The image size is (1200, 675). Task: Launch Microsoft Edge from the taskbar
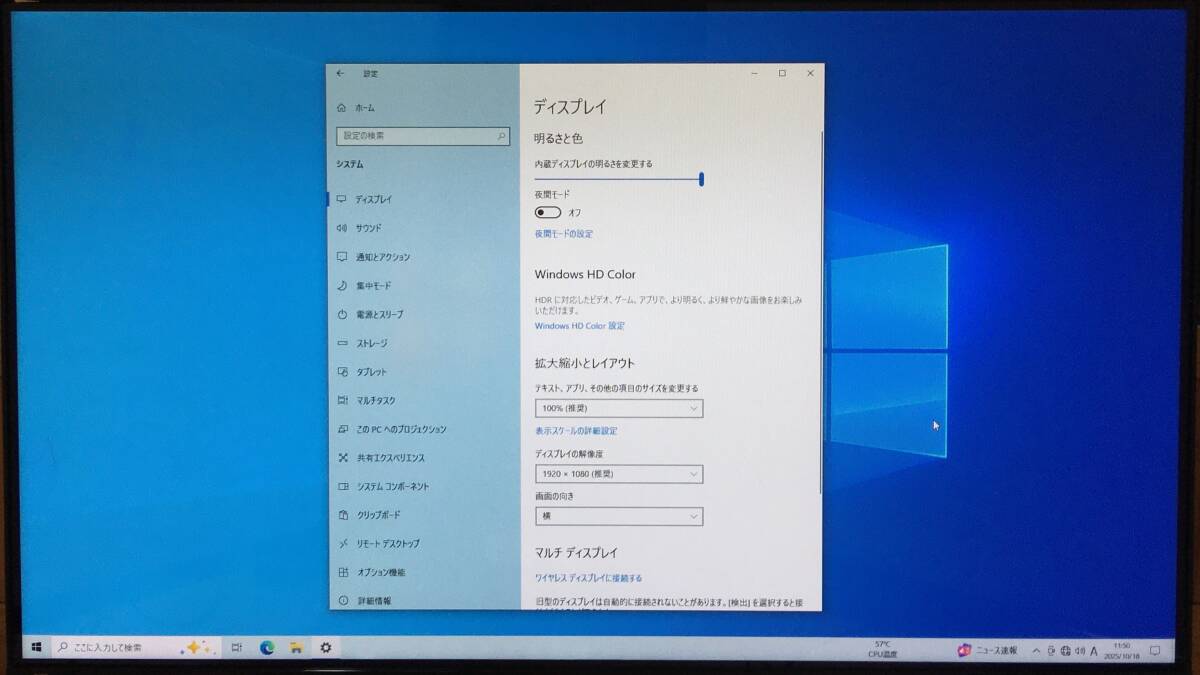point(267,647)
